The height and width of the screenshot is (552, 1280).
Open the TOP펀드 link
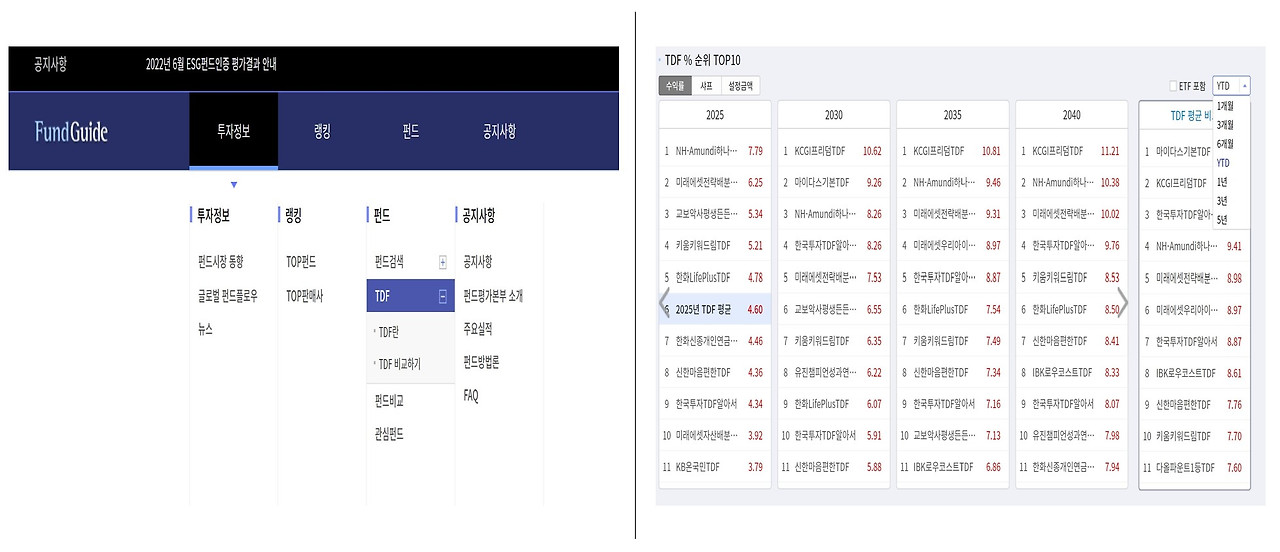point(301,262)
